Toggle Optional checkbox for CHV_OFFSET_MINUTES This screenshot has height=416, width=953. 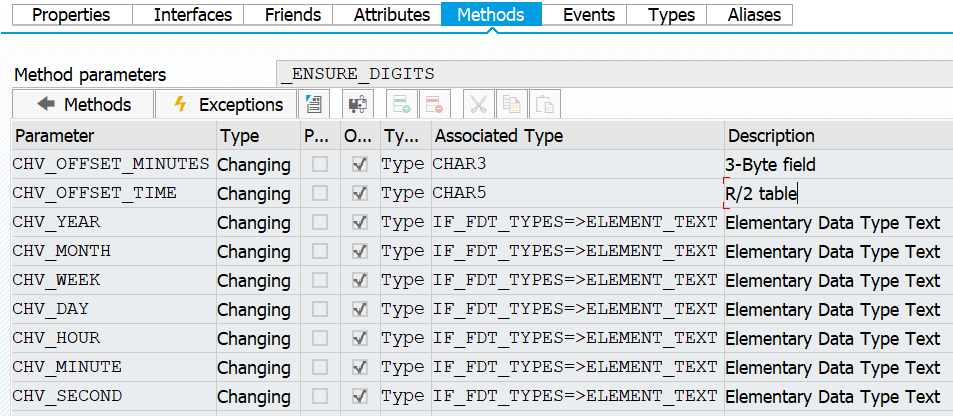(x=360, y=164)
